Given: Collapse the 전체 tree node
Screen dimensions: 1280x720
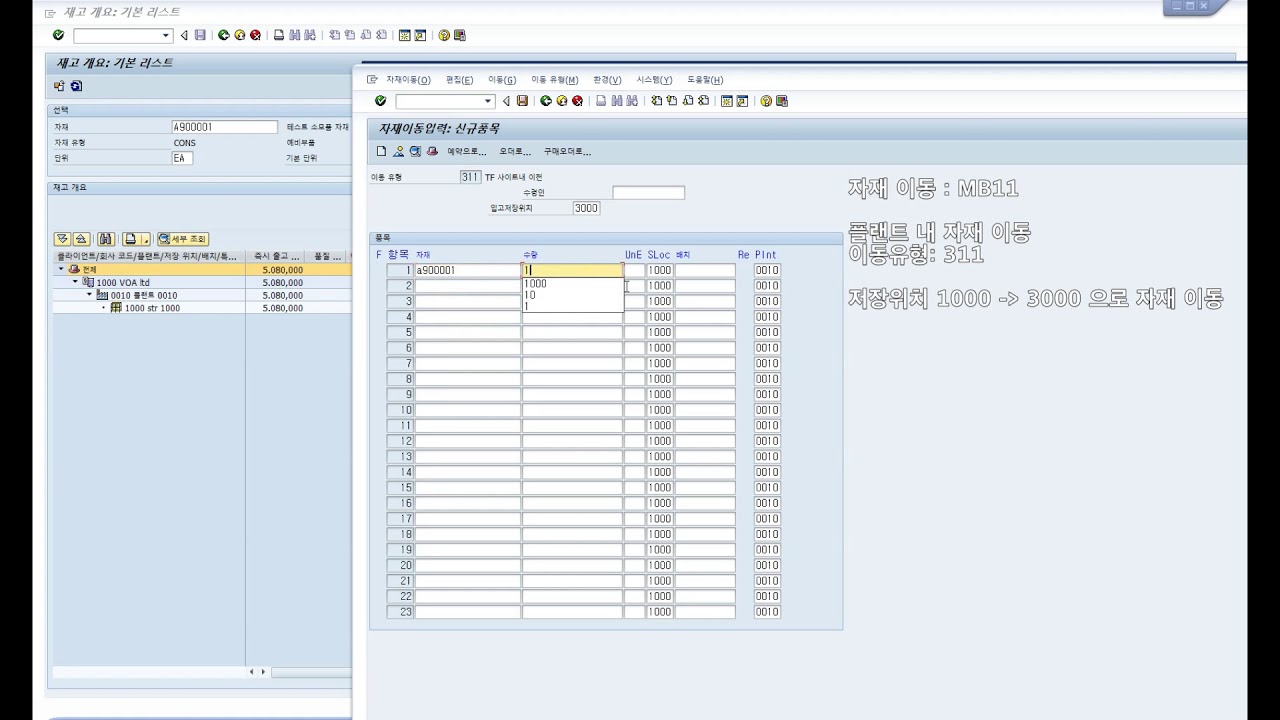Looking at the screenshot, I should click(61, 270).
